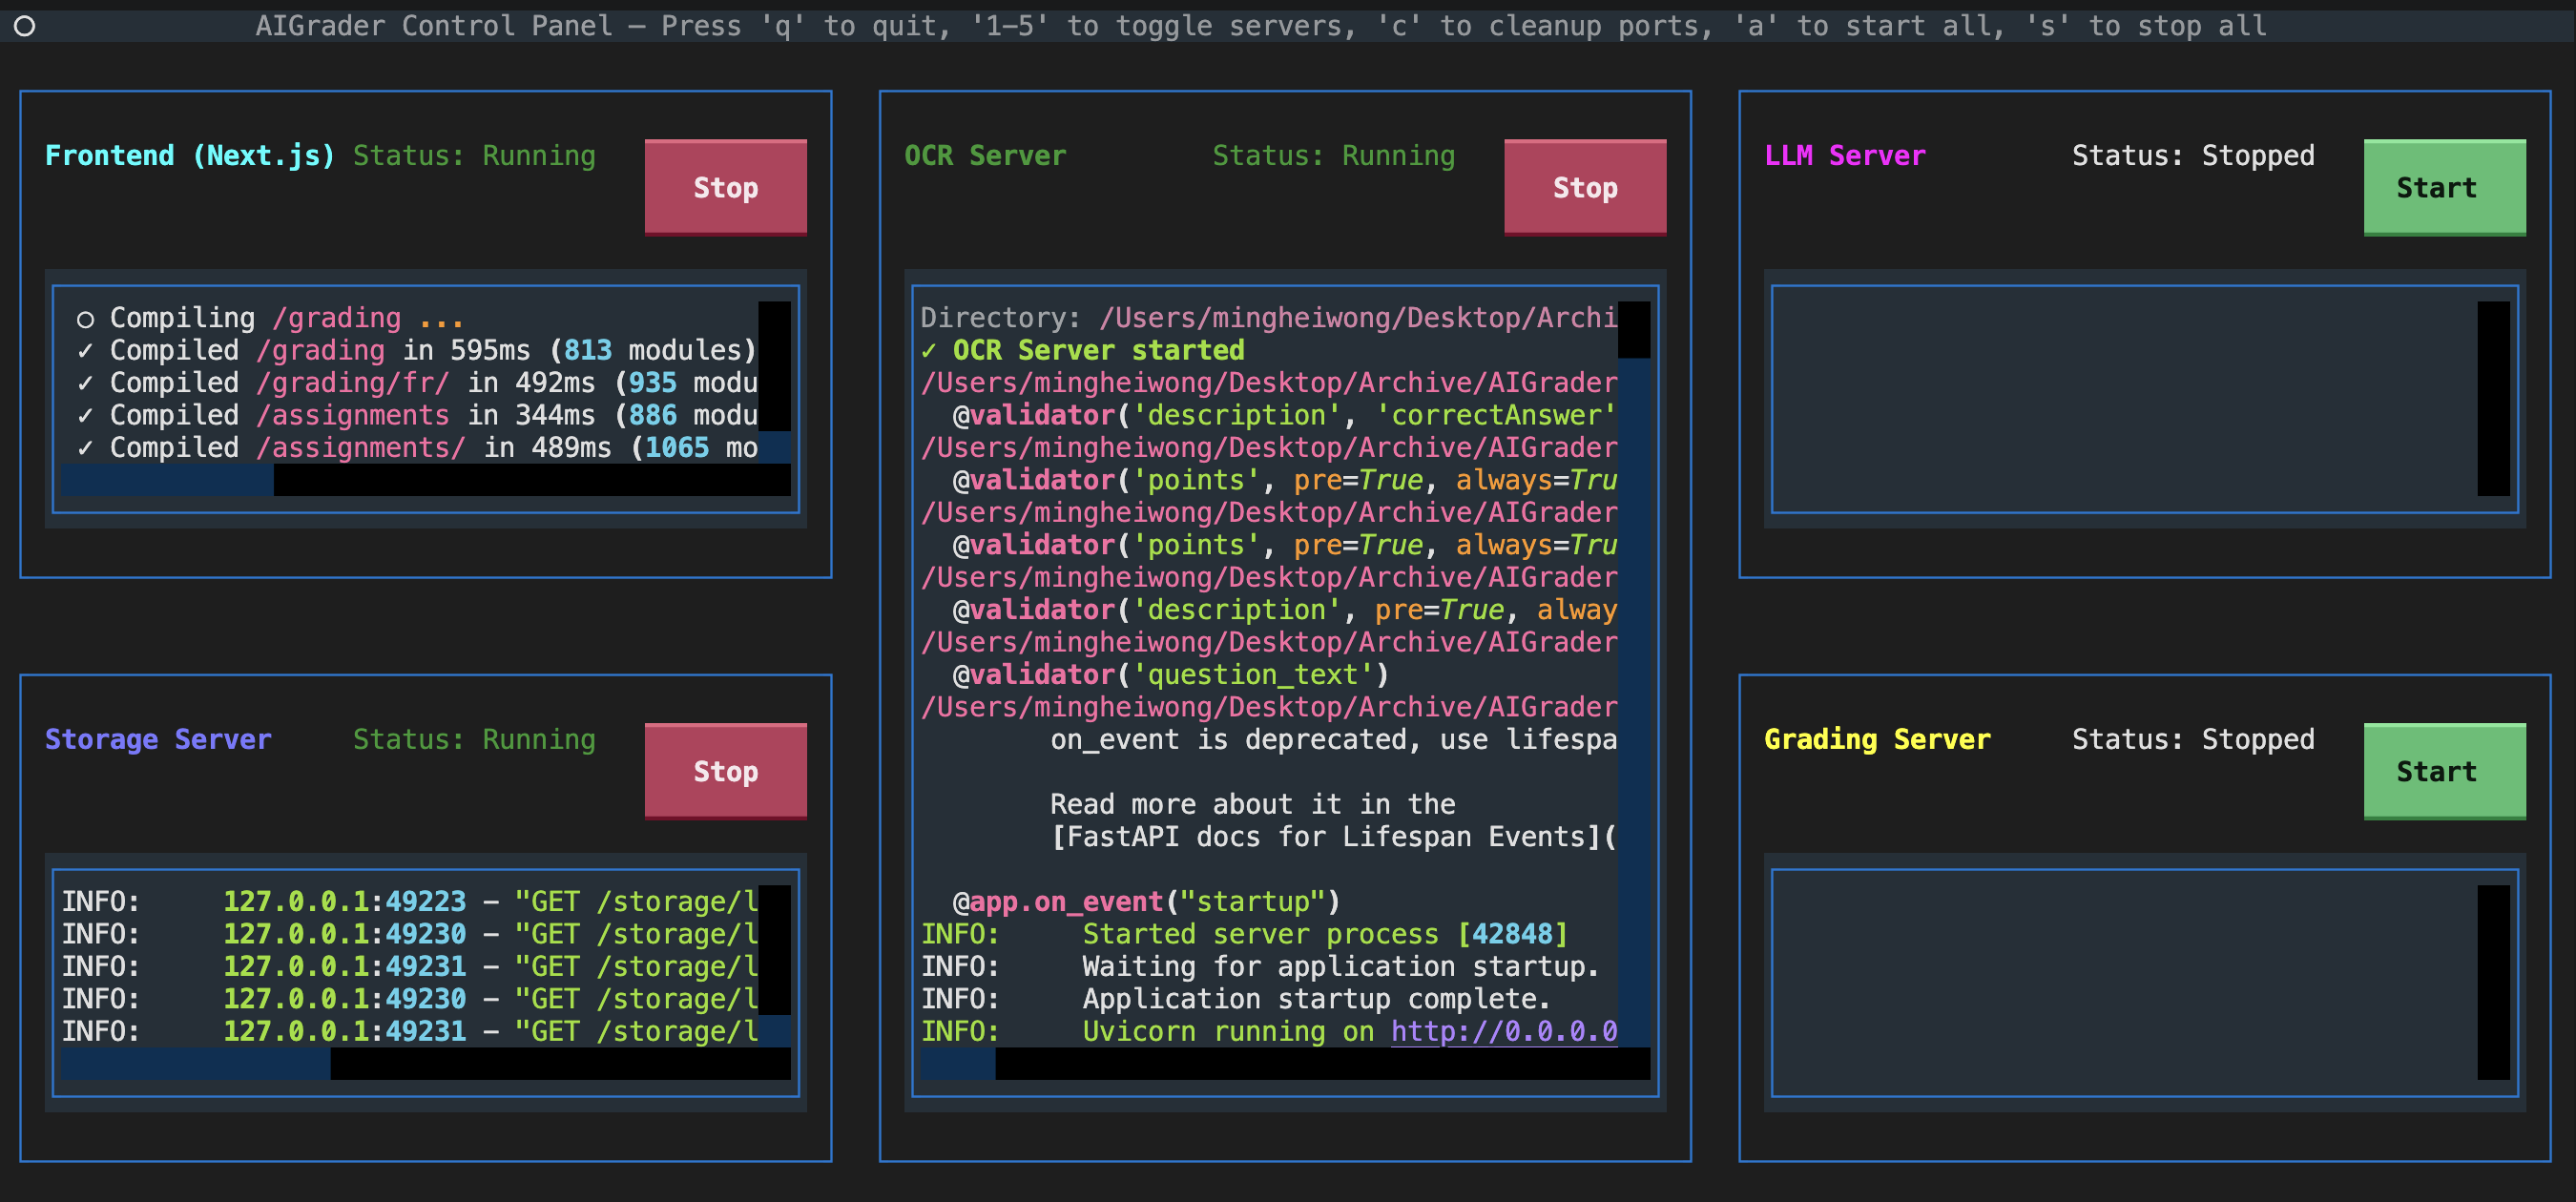The height and width of the screenshot is (1202, 2576).
Task: Click the 'LLM Server' panel title
Action: [1845, 155]
